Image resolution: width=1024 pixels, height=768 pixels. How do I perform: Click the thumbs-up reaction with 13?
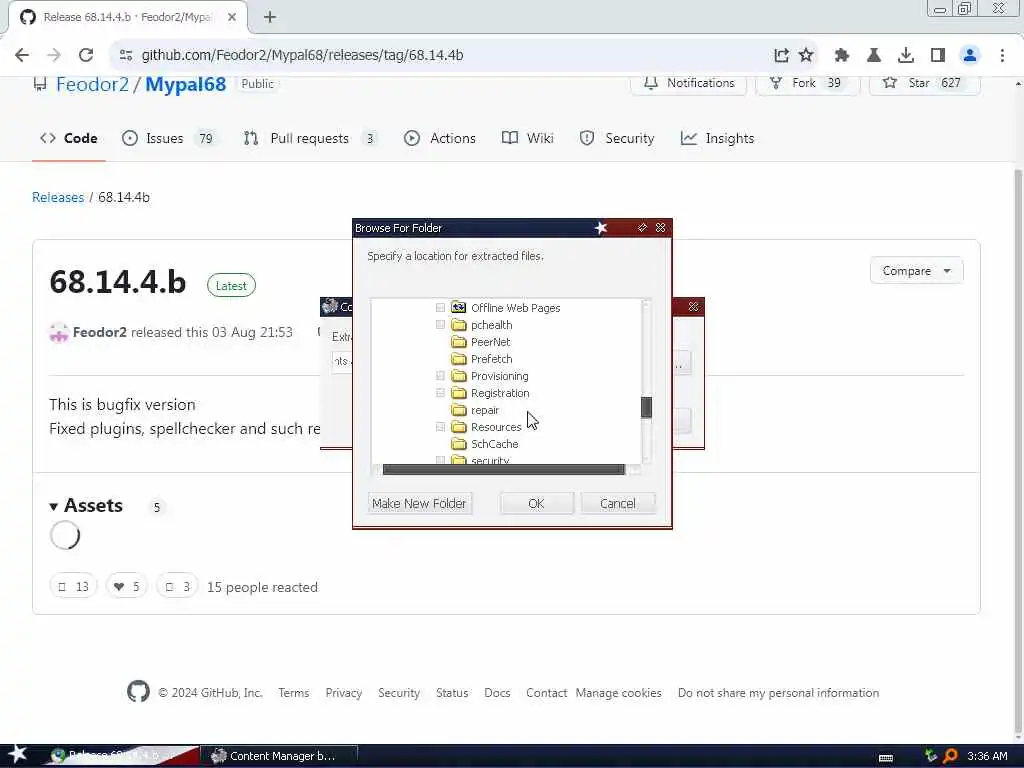[73, 586]
